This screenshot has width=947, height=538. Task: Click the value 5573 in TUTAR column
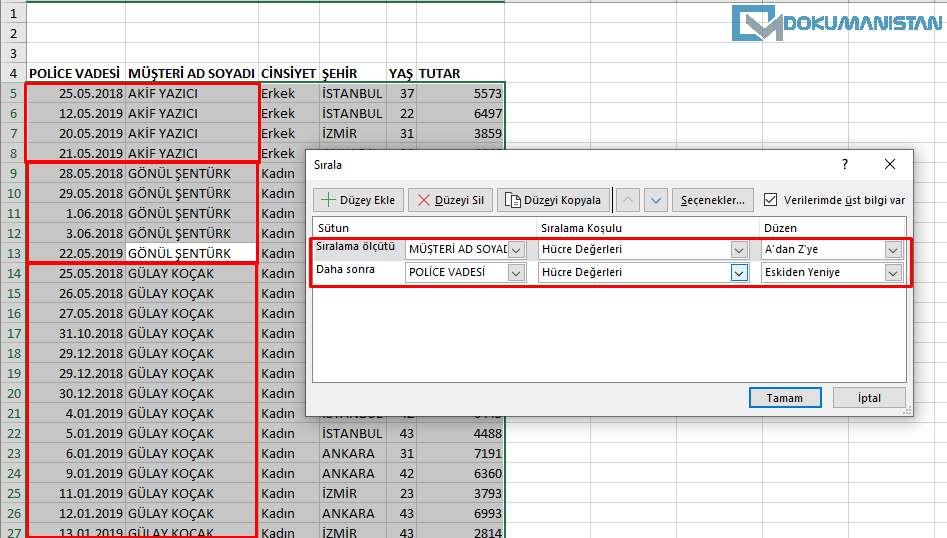(x=460, y=94)
